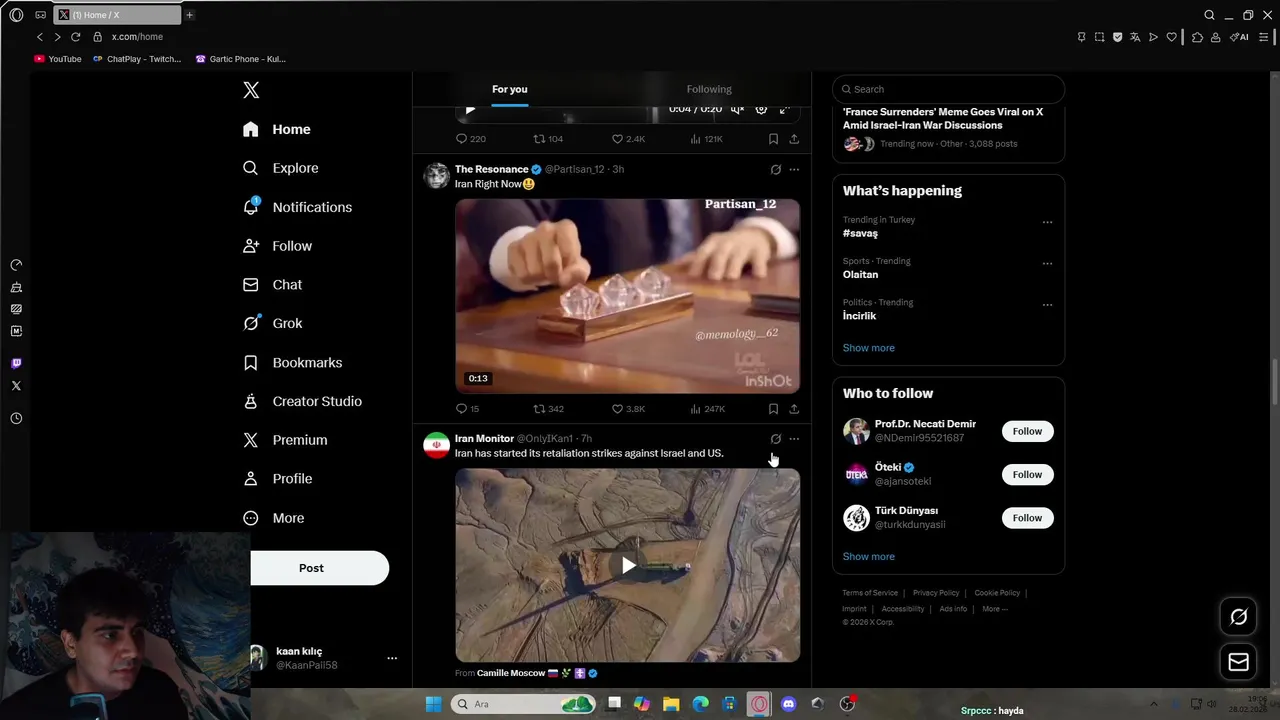Open the Gartic Phone bookmark
This screenshot has width=1280, height=720.
click(x=241, y=59)
